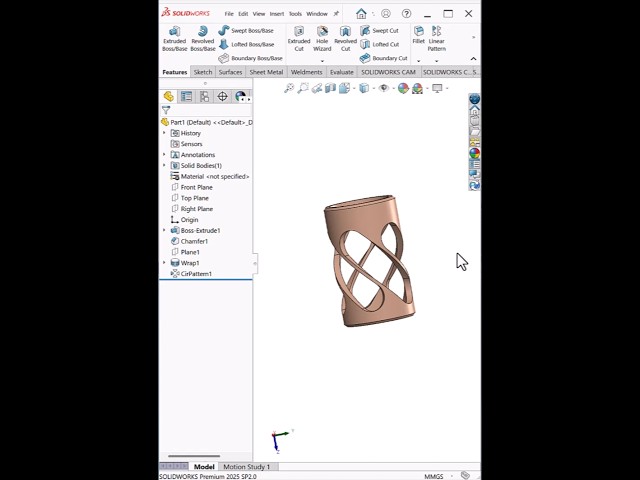
Task: Choose Boundary Boss/Base feature
Action: coord(251,58)
